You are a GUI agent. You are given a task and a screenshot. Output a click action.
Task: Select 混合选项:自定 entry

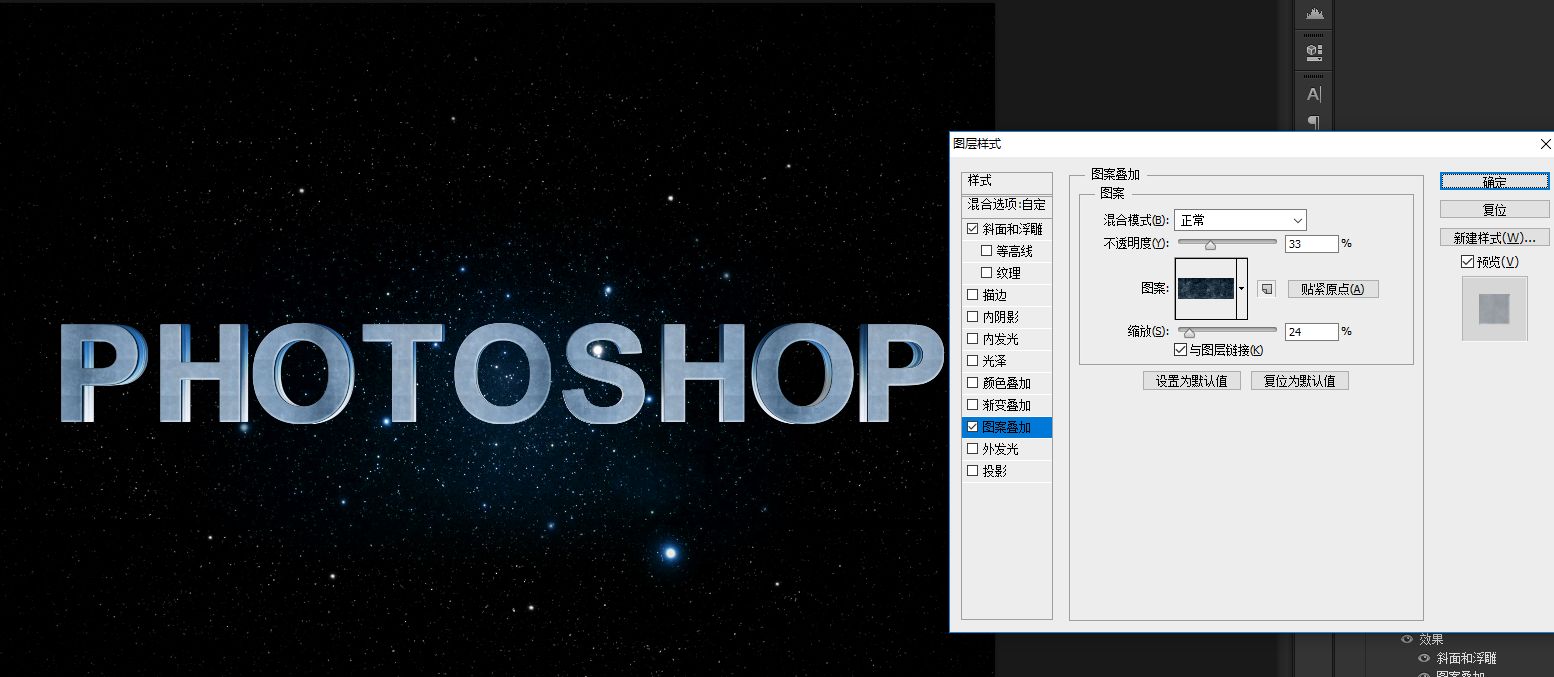point(1007,204)
